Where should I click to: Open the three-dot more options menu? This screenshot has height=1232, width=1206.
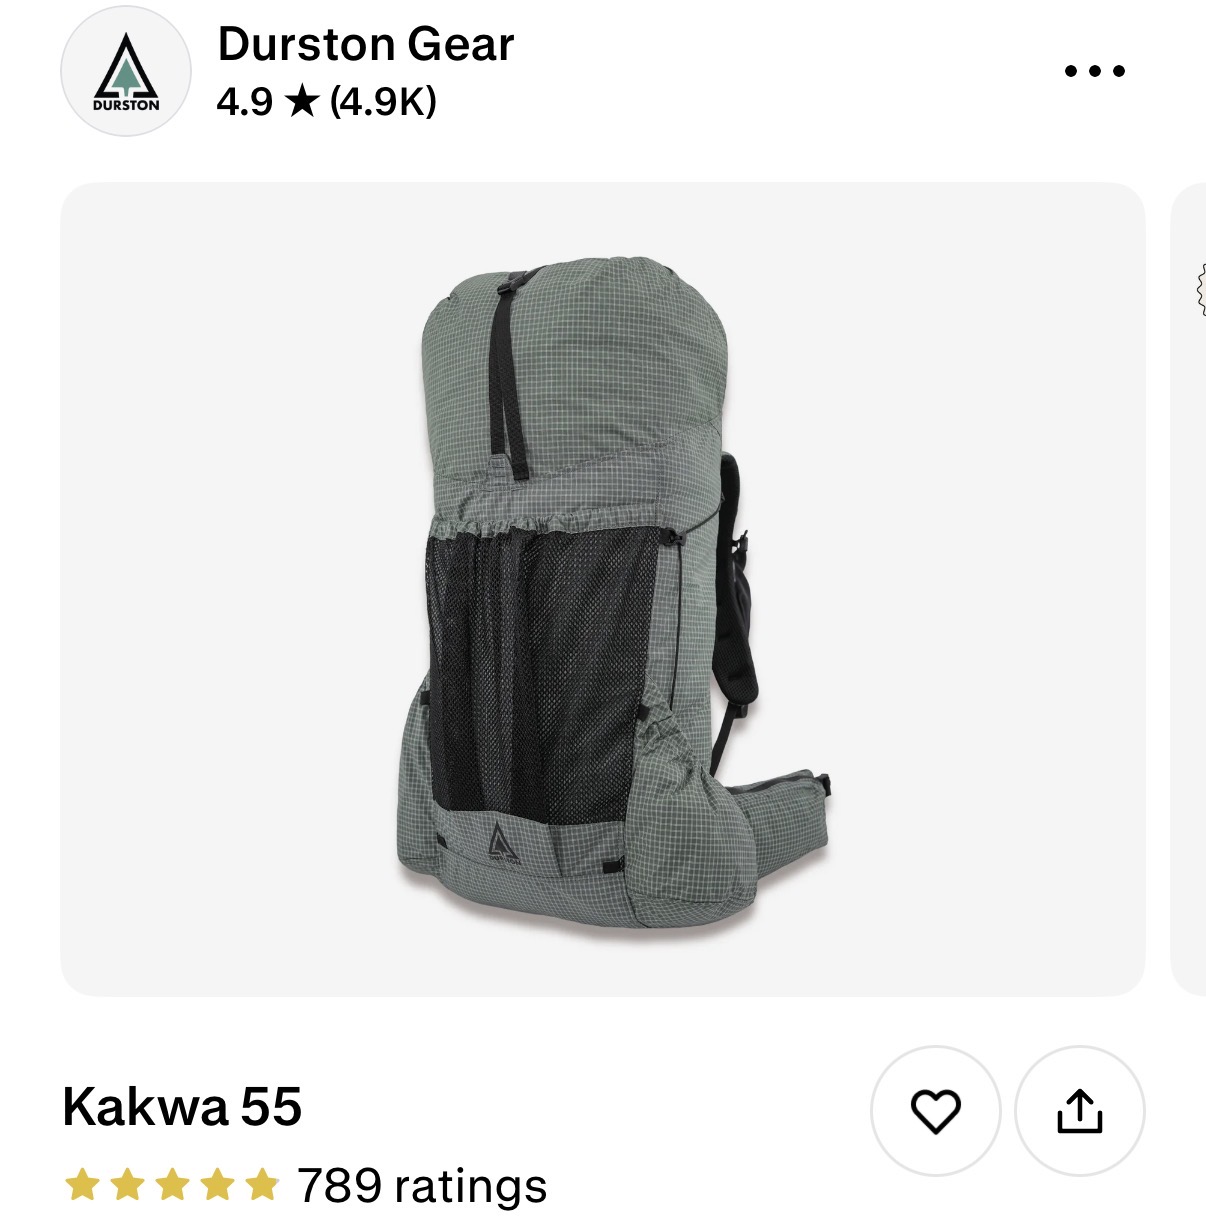[1095, 71]
